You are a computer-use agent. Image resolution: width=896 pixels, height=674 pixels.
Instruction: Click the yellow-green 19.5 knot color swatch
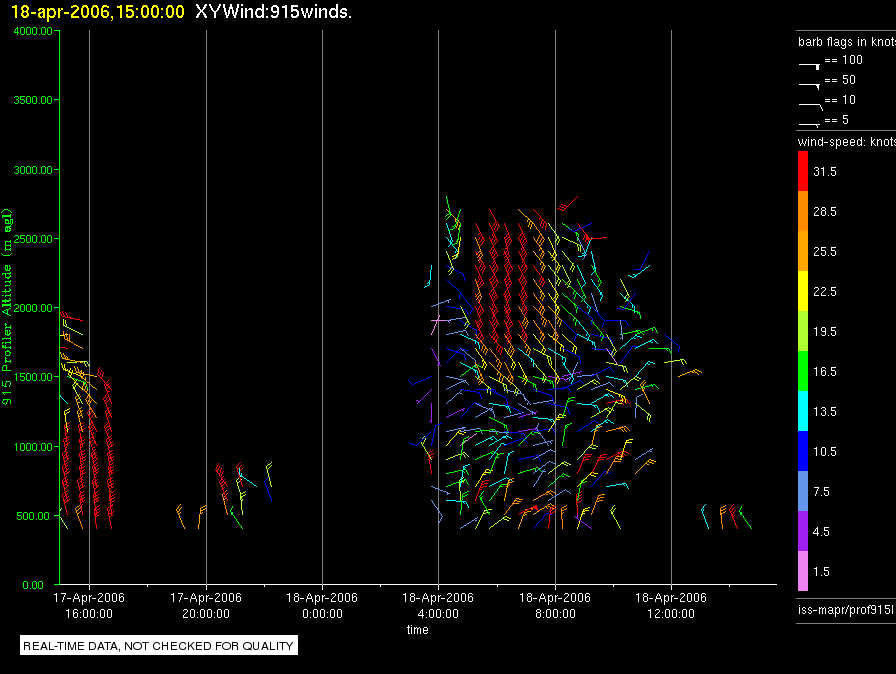point(803,331)
